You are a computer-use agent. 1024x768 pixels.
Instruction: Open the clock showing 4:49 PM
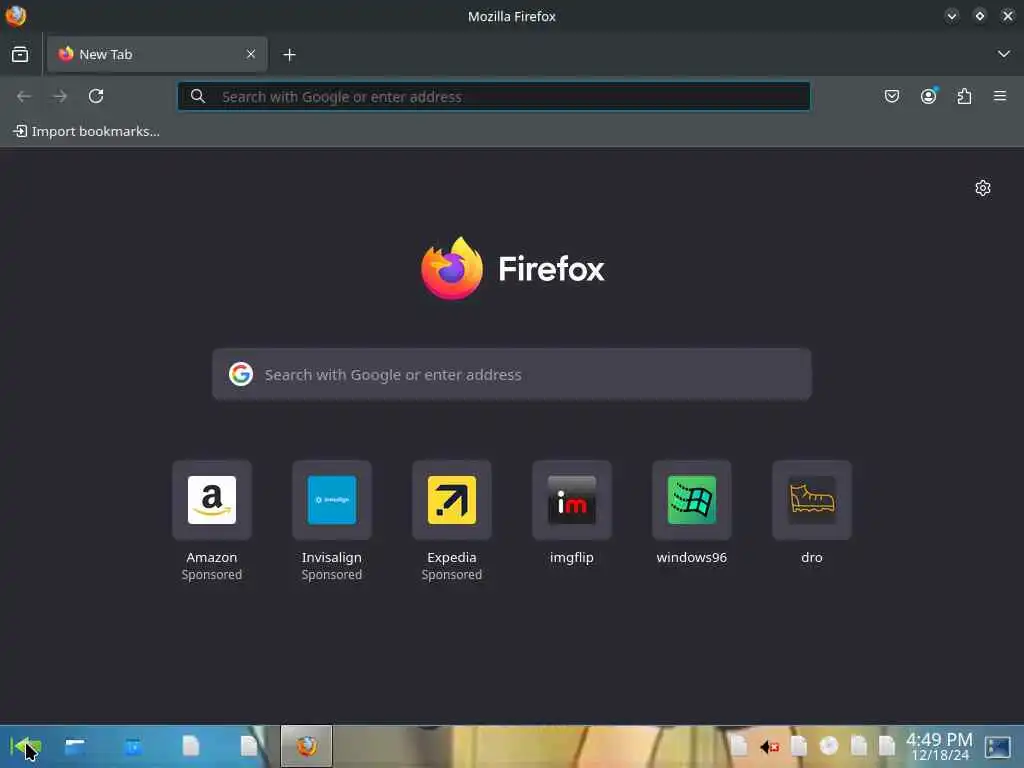[x=939, y=746]
